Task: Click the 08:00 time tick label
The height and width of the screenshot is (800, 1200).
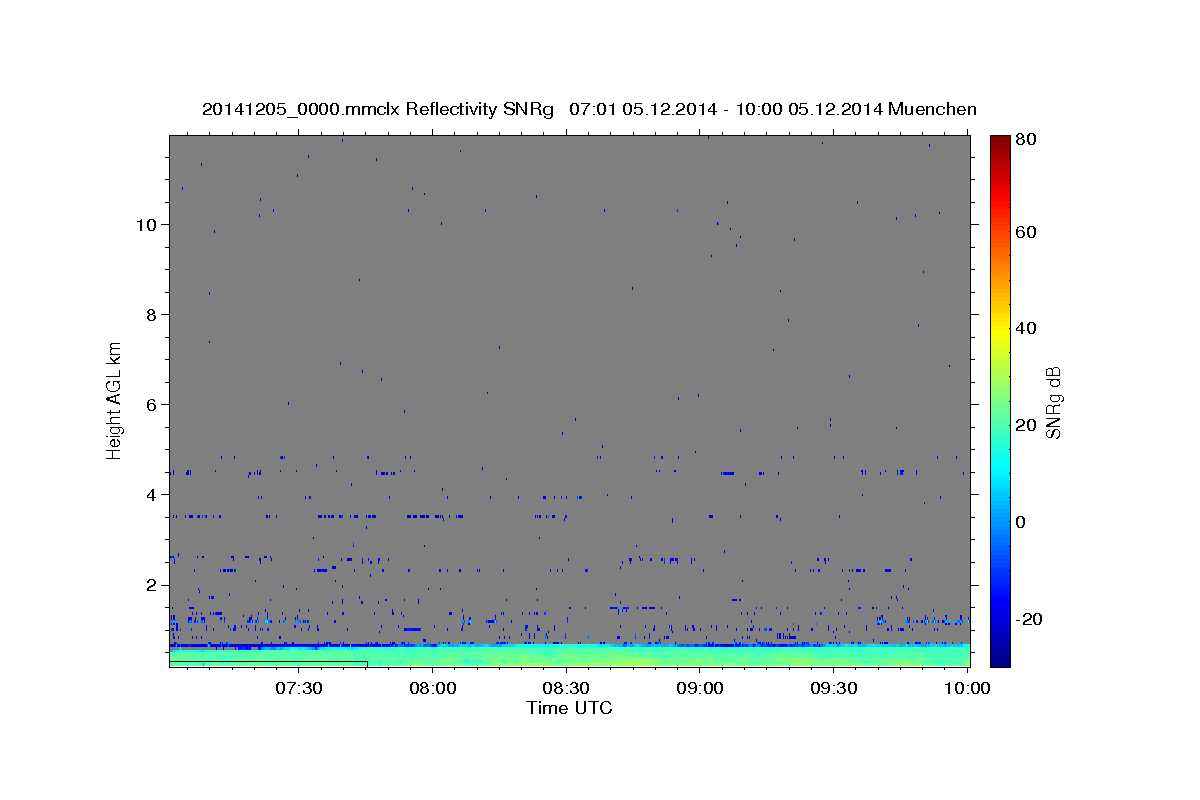Action: pyautogui.click(x=433, y=688)
